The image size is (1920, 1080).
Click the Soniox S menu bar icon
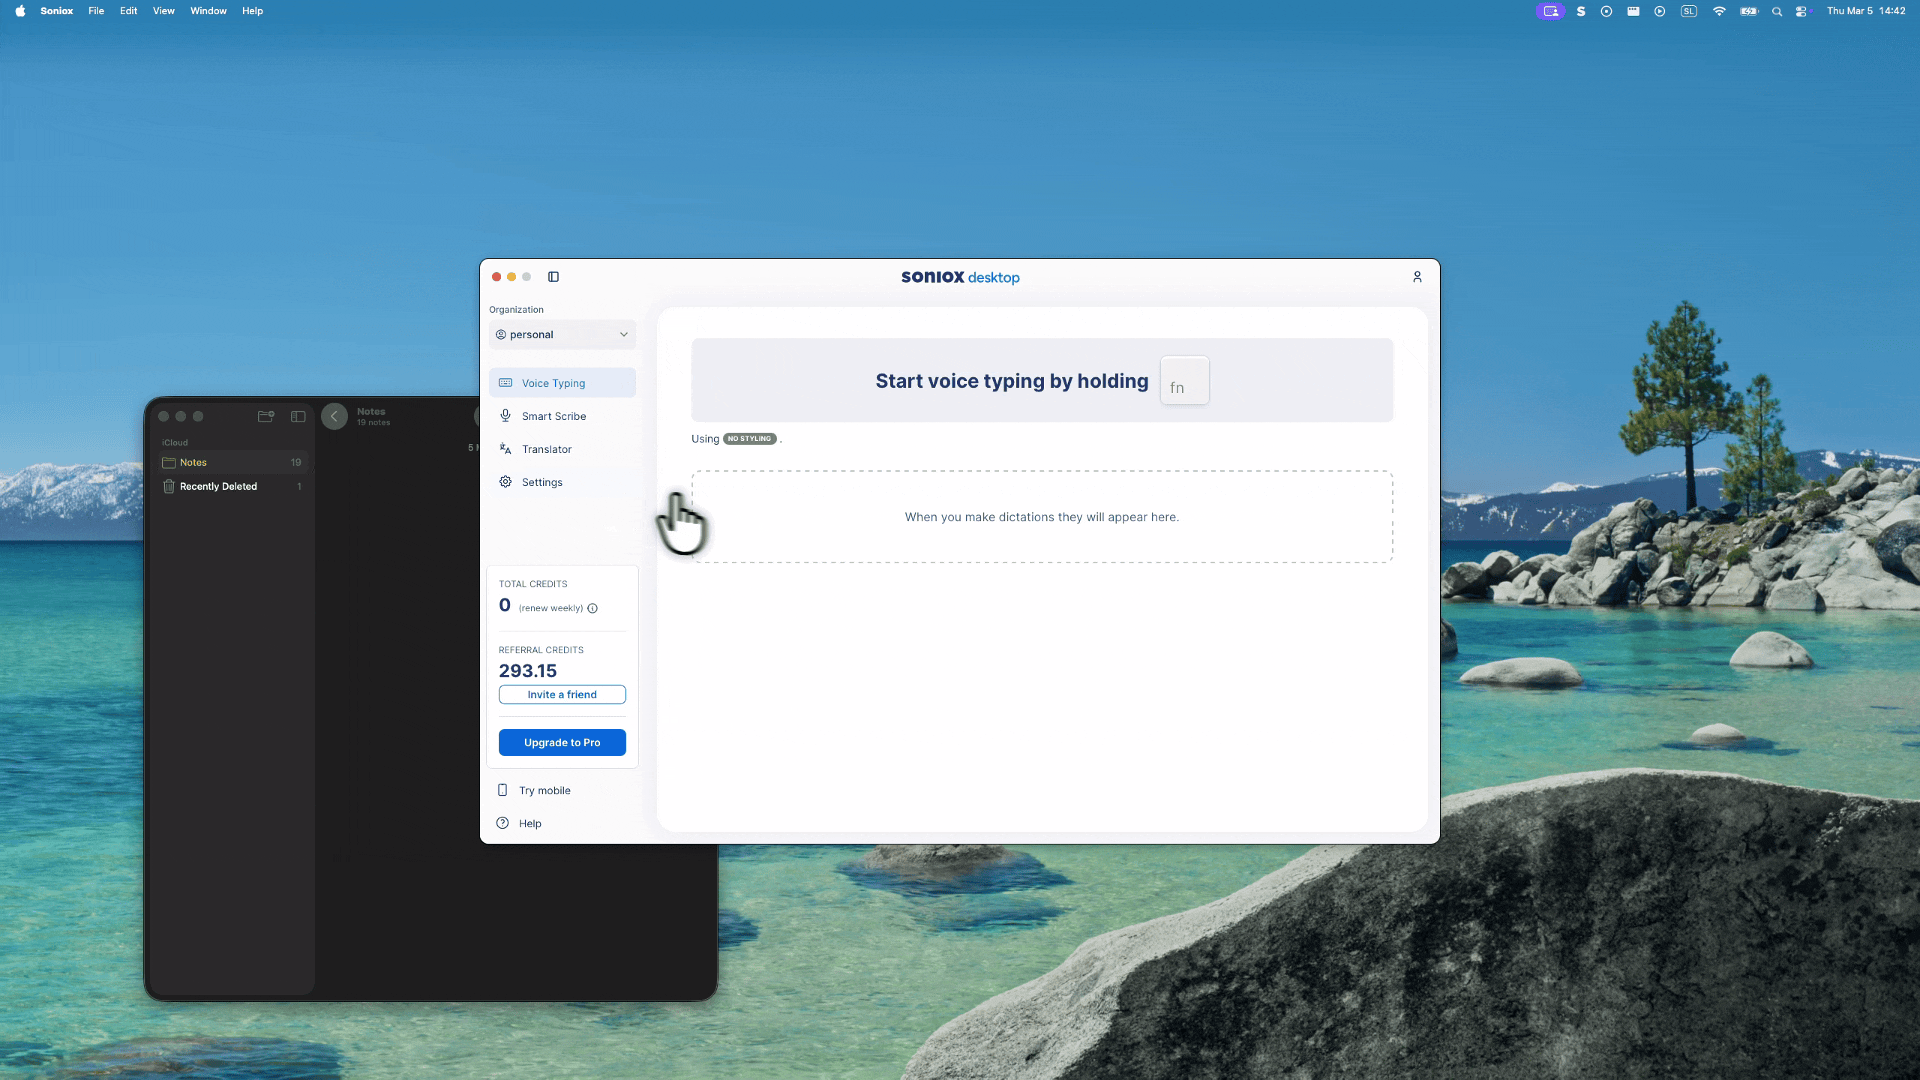pos(1581,11)
